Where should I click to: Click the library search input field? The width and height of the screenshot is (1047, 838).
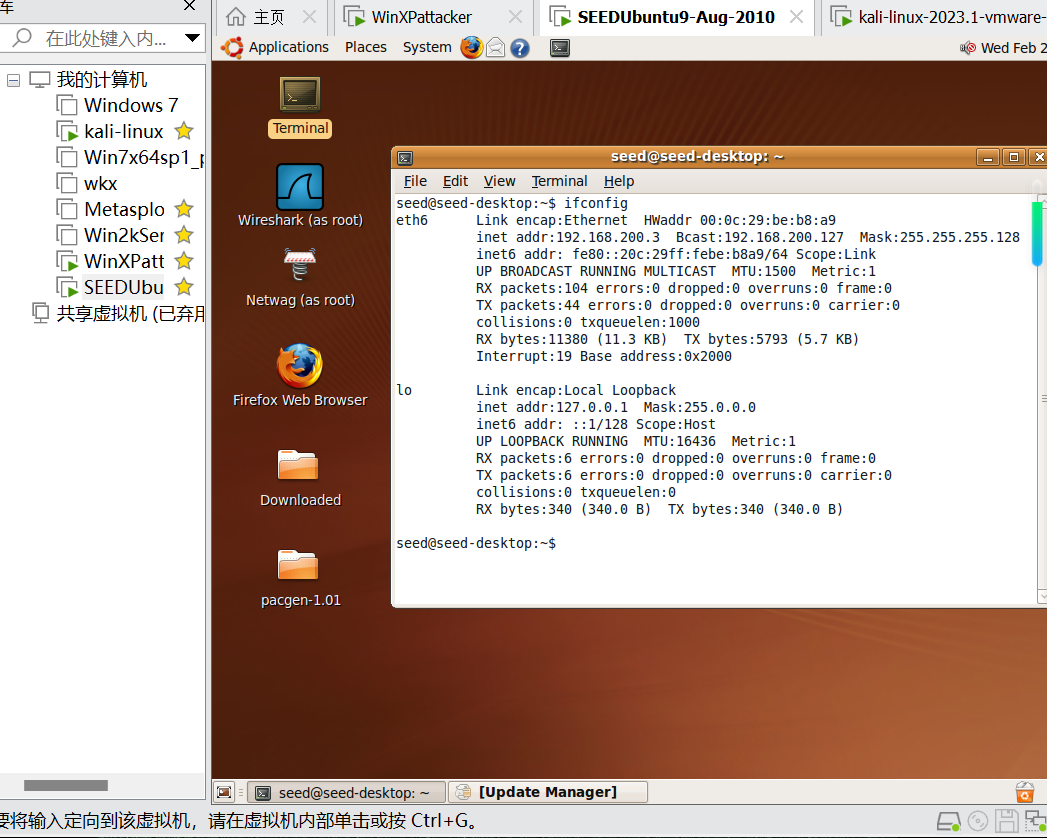pos(107,38)
